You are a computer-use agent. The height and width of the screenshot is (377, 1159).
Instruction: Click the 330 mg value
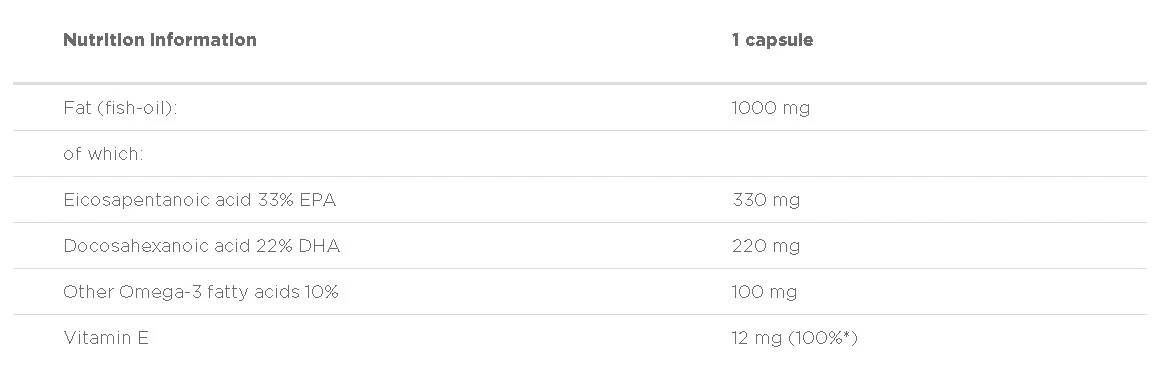(x=766, y=200)
